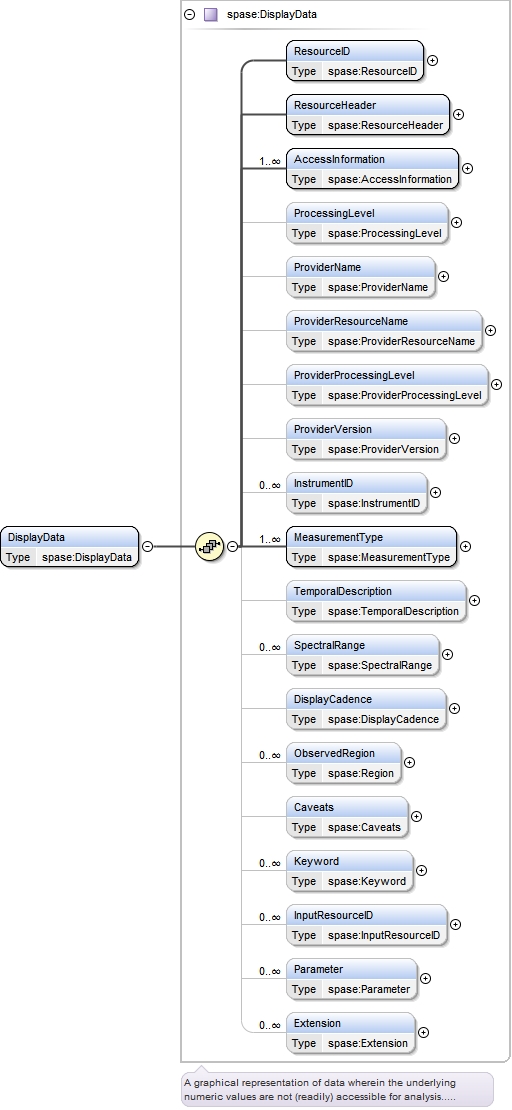Expand ProviderProcessingLevel plus icon

click(496, 384)
